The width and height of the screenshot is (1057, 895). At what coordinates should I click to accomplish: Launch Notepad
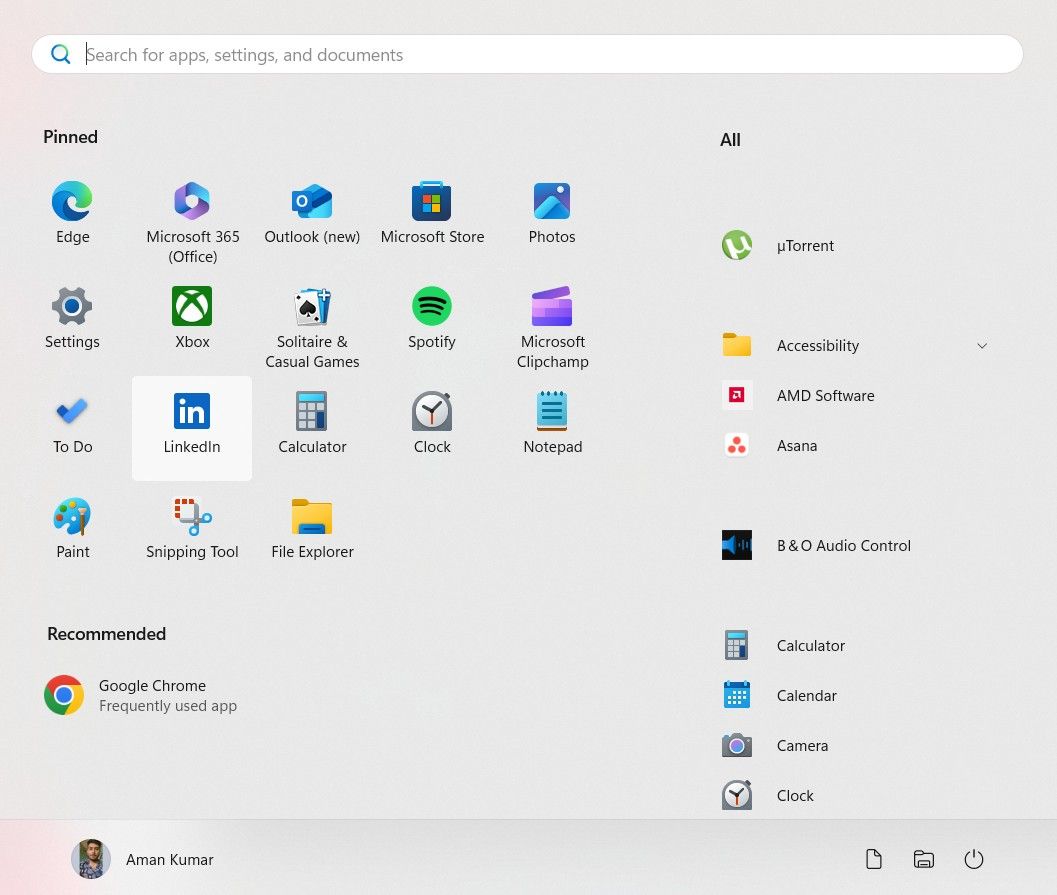pyautogui.click(x=552, y=424)
